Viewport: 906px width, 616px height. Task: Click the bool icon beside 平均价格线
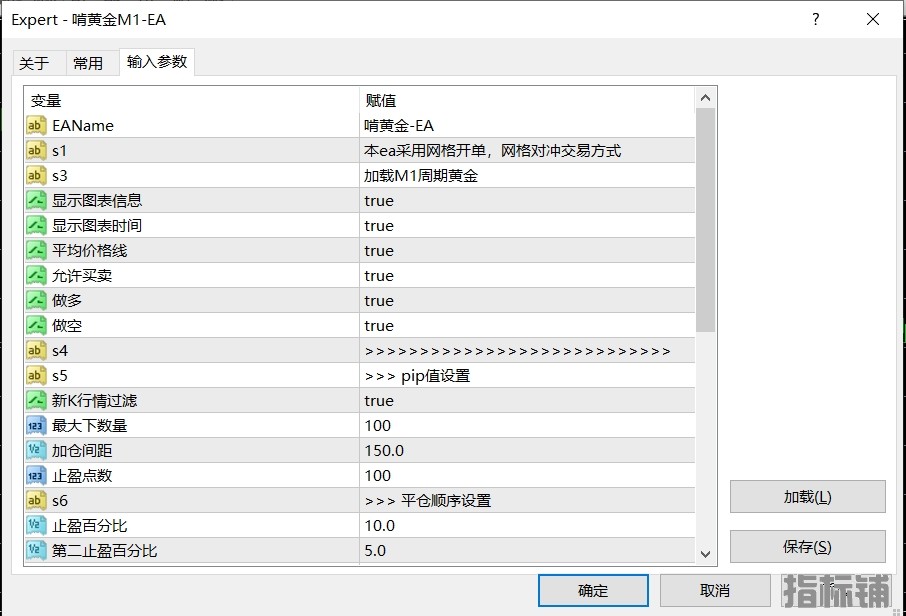pos(36,251)
